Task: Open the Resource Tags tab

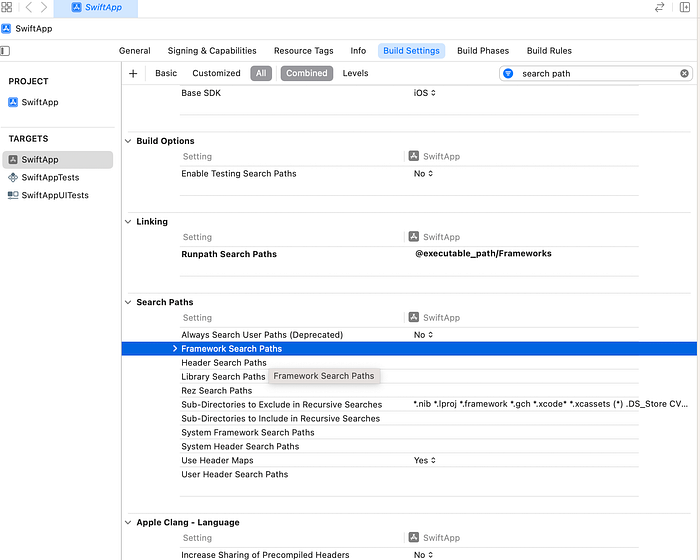Action: [304, 51]
